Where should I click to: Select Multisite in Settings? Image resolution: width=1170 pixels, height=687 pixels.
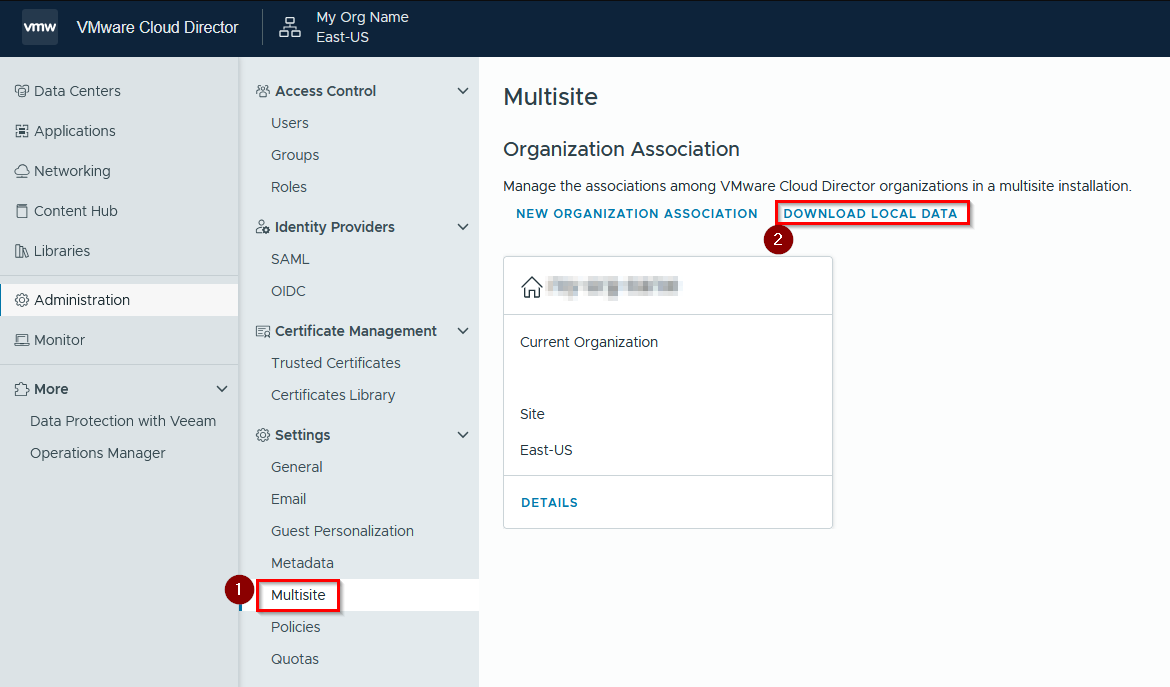pyautogui.click(x=298, y=595)
